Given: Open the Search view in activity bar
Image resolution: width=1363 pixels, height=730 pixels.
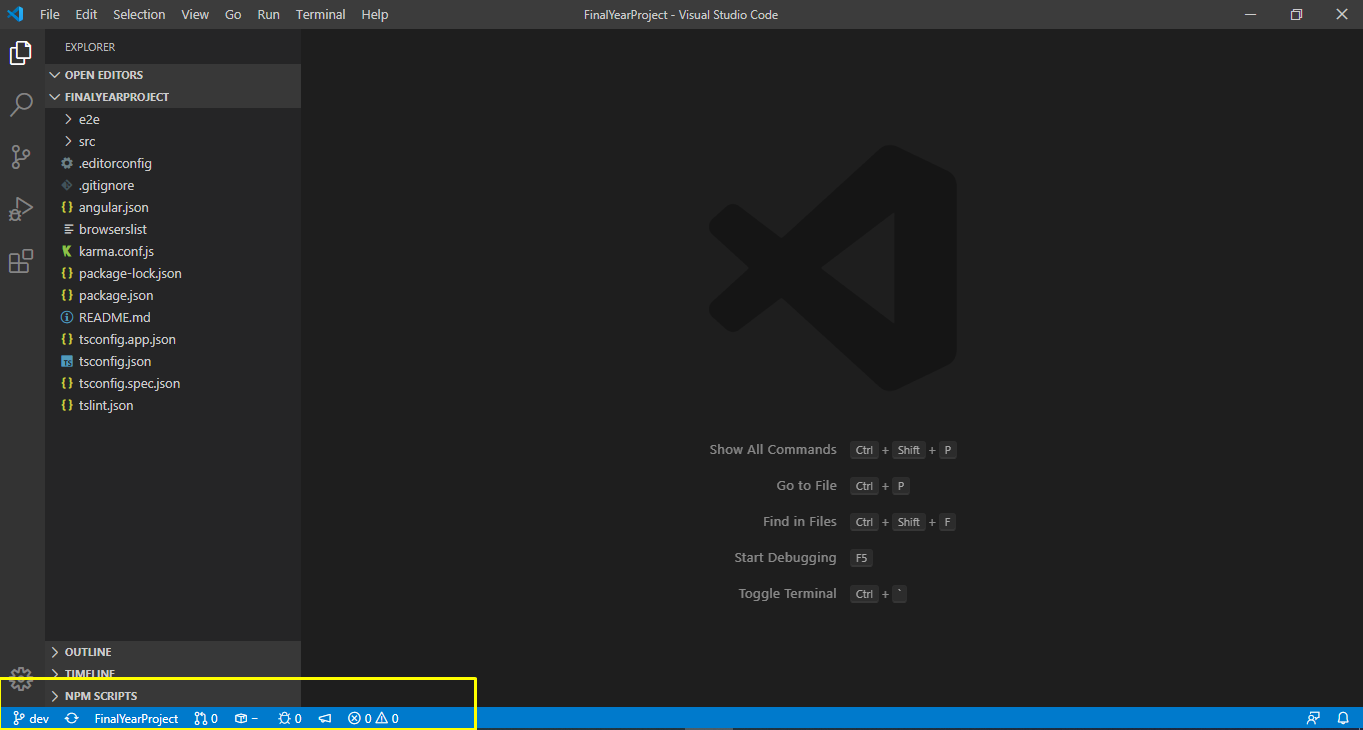Looking at the screenshot, I should [21, 105].
